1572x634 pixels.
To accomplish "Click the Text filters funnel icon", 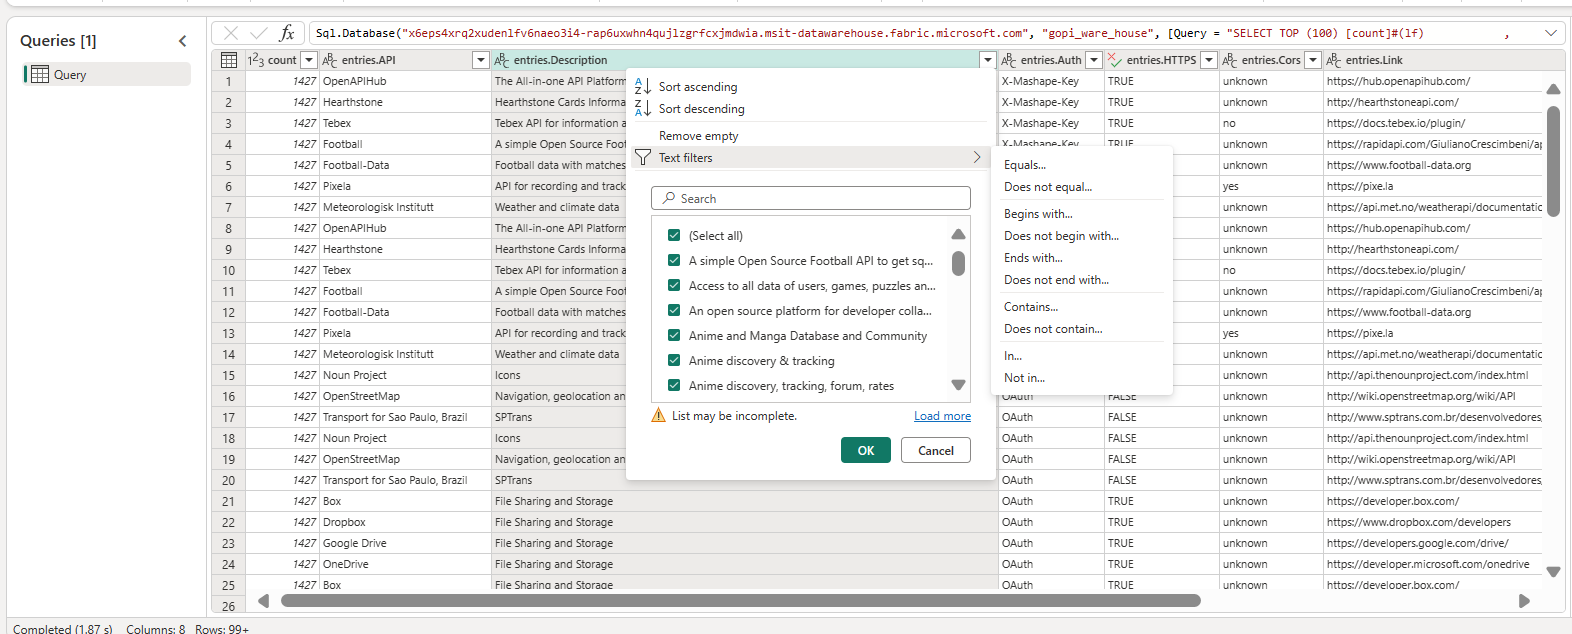I will tap(643, 158).
